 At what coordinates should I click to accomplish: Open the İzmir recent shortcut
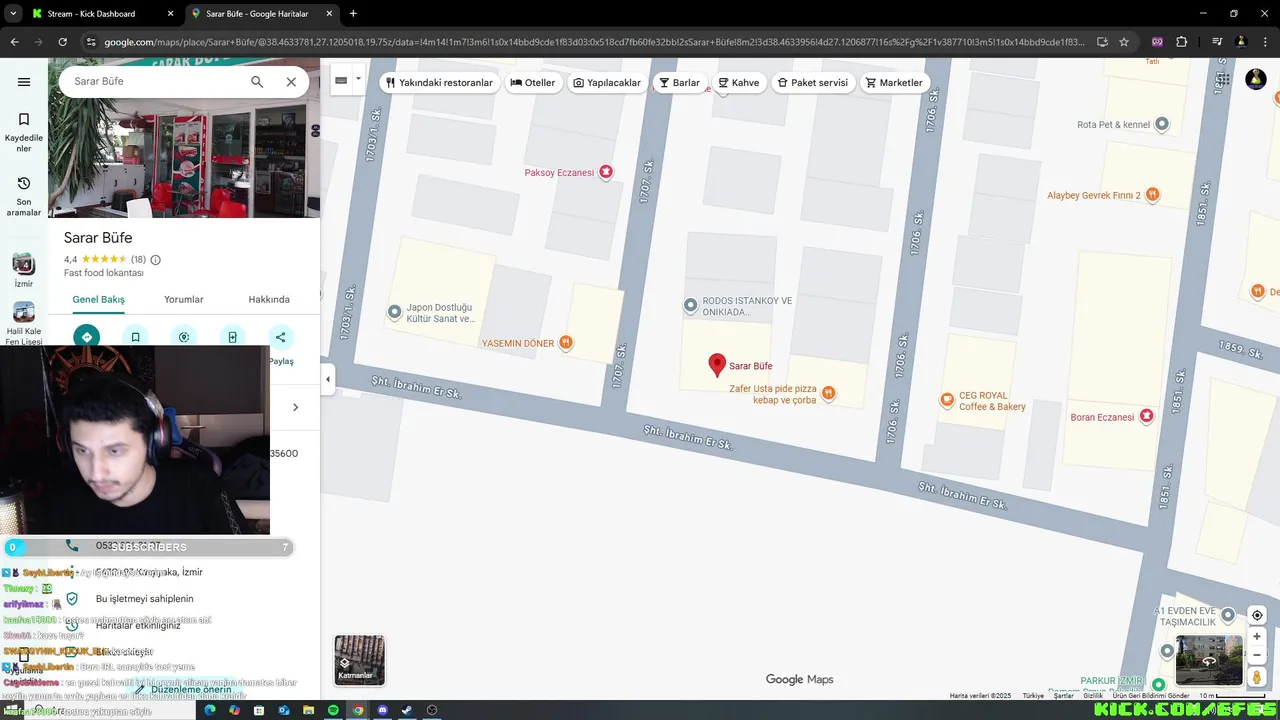[24, 270]
